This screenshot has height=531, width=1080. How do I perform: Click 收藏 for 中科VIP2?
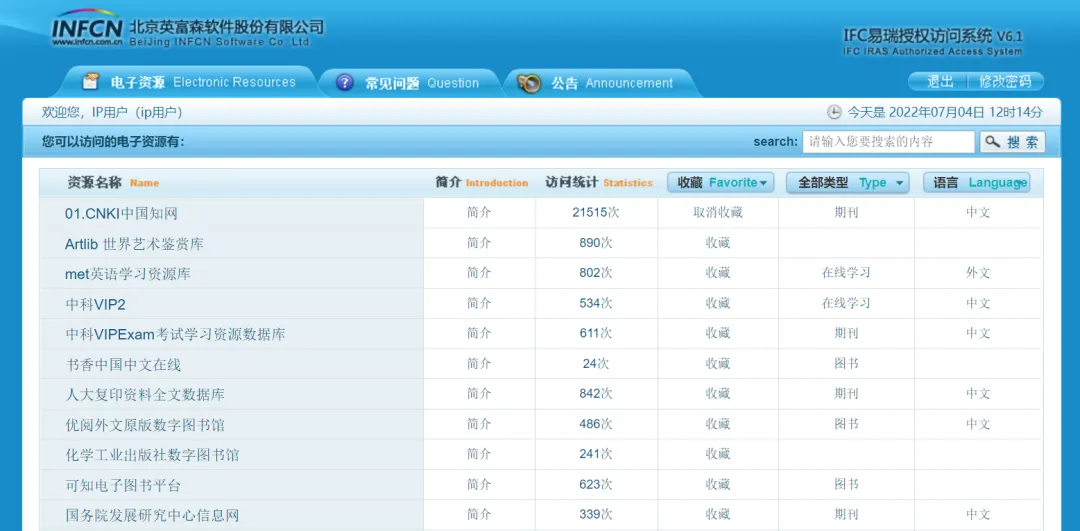pyautogui.click(x=718, y=303)
